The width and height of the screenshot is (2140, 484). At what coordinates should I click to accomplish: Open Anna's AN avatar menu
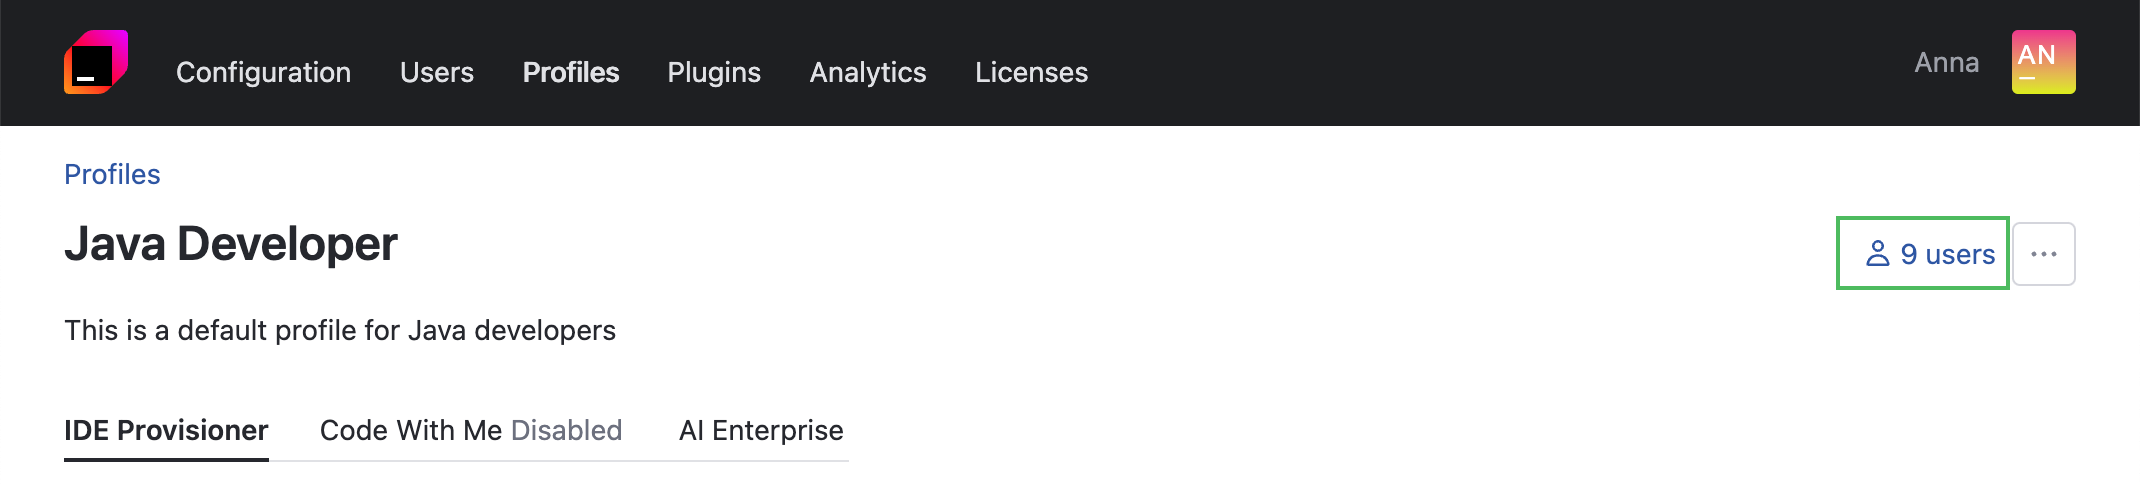[x=2043, y=62]
